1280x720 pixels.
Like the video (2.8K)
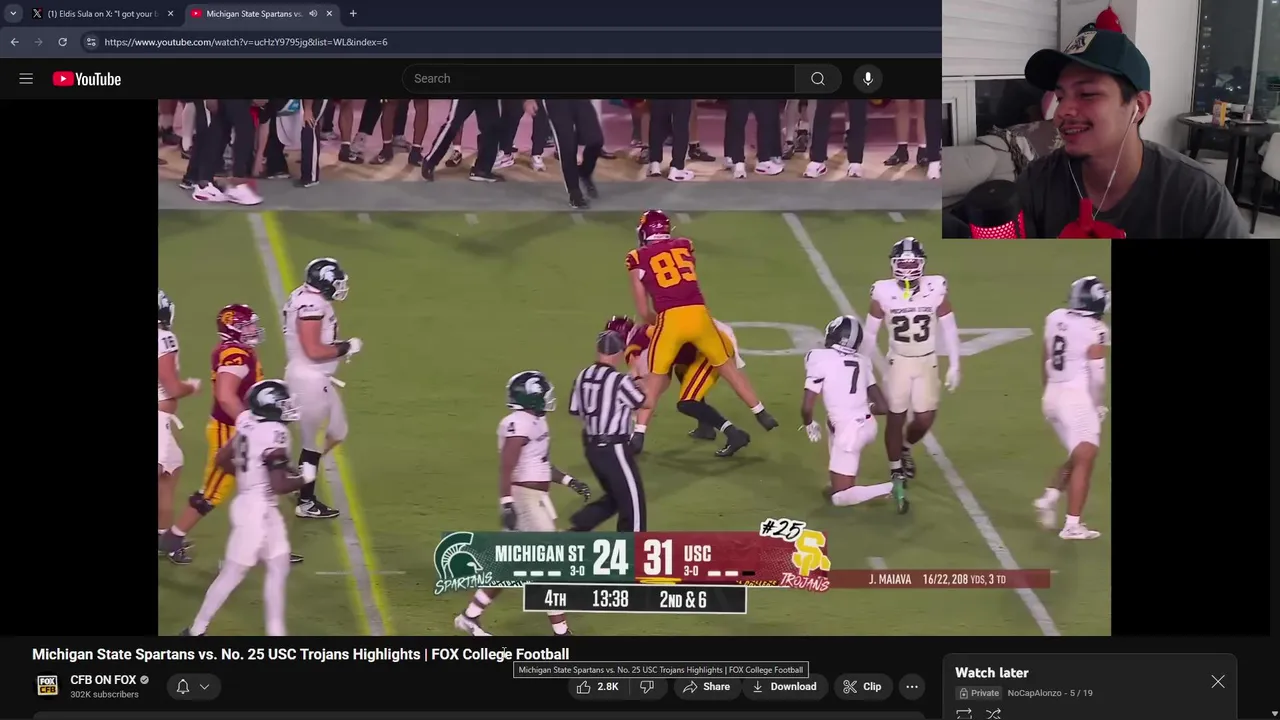[597, 687]
